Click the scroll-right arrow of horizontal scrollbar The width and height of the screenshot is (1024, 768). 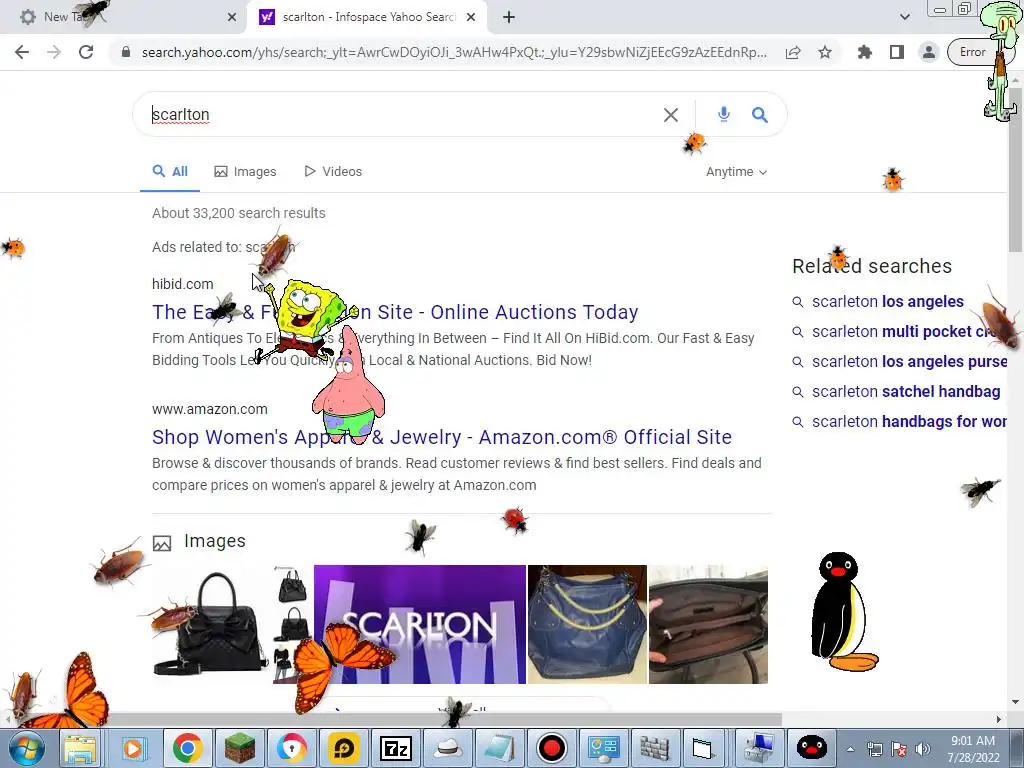tap(999, 720)
